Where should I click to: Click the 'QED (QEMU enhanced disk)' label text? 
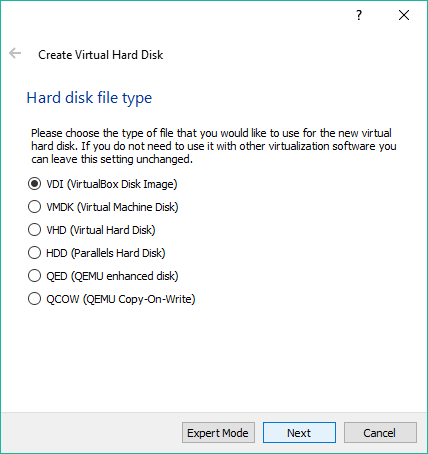[x=112, y=276]
